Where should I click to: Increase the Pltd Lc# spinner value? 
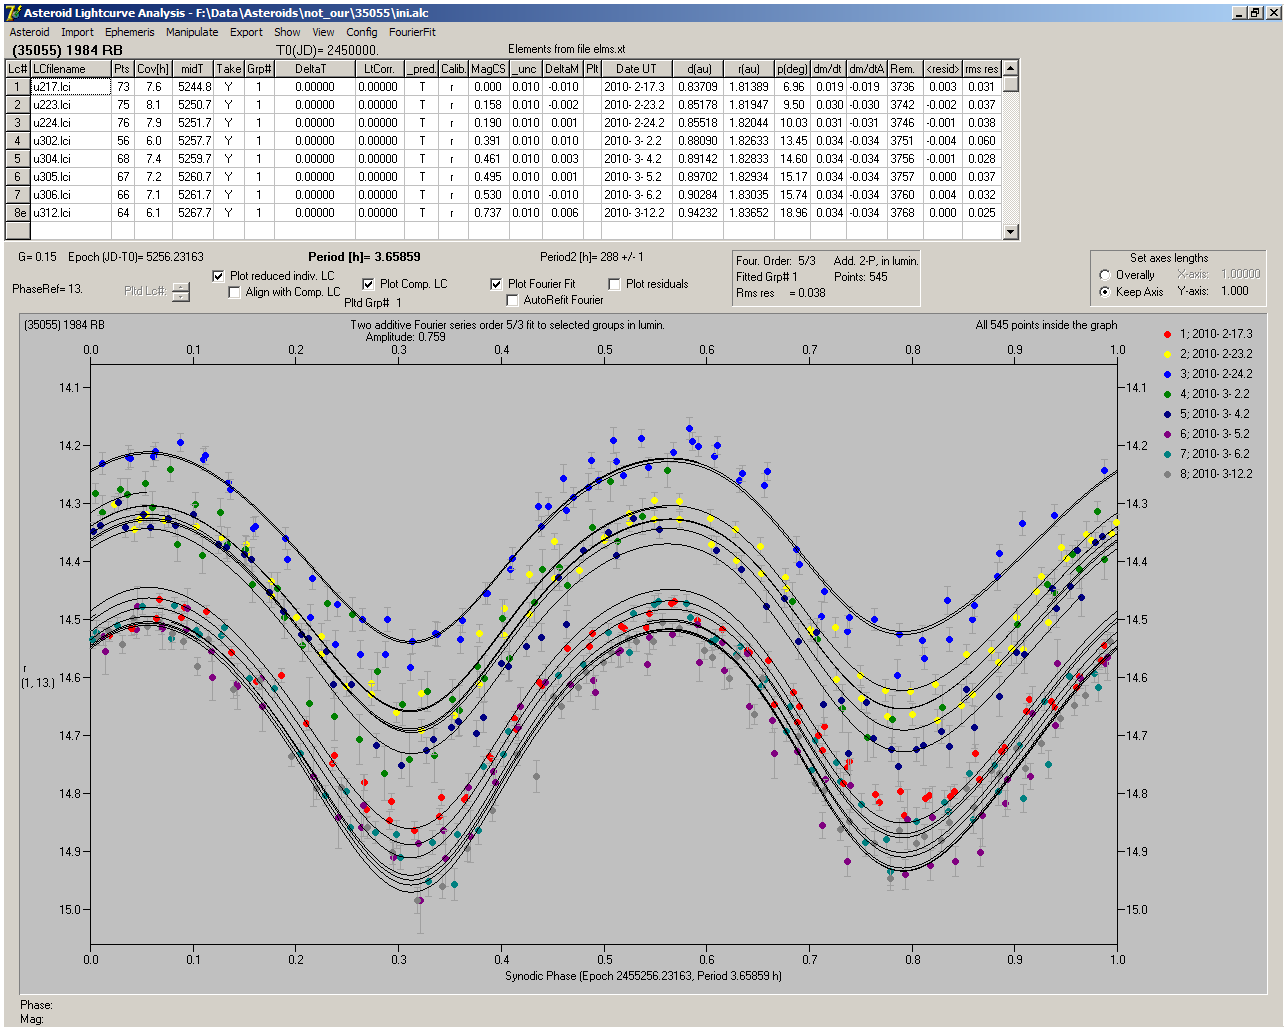coord(181,287)
